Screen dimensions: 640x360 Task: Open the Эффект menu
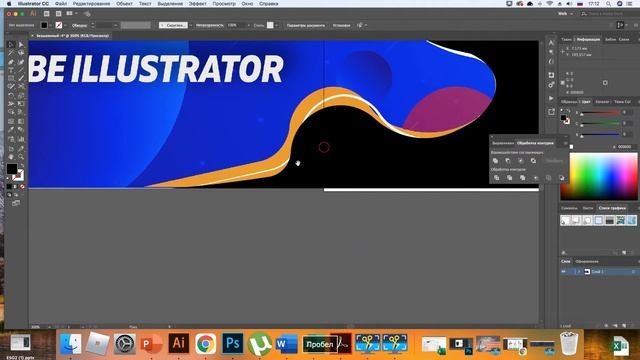[x=198, y=4]
